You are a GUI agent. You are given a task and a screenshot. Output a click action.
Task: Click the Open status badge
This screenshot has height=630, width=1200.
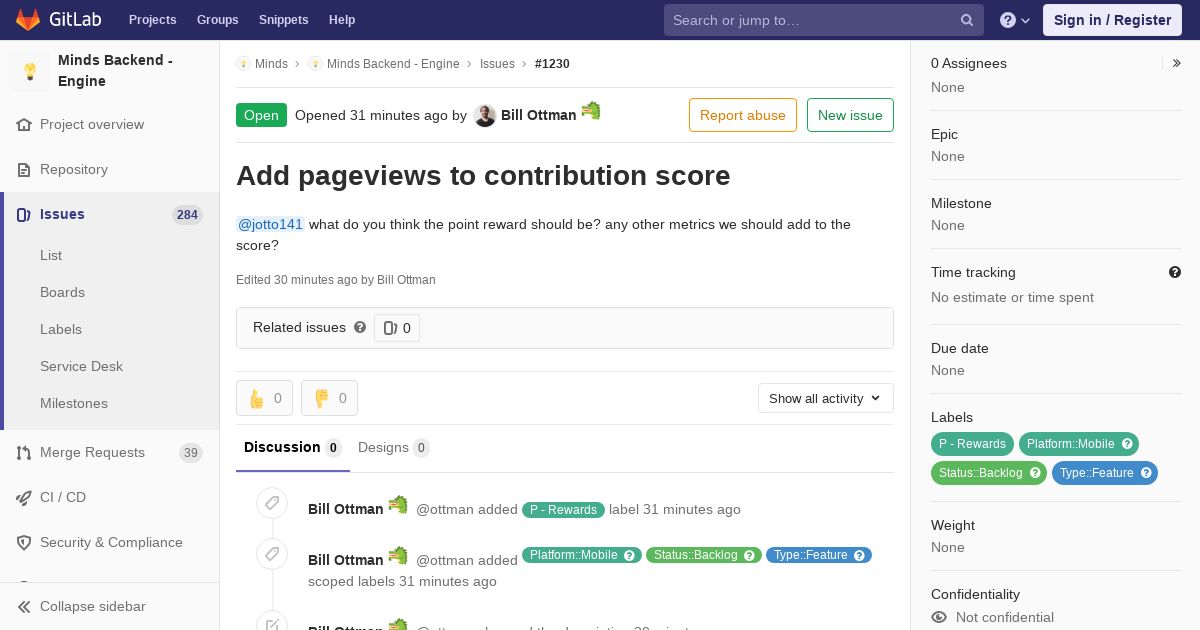click(x=261, y=115)
